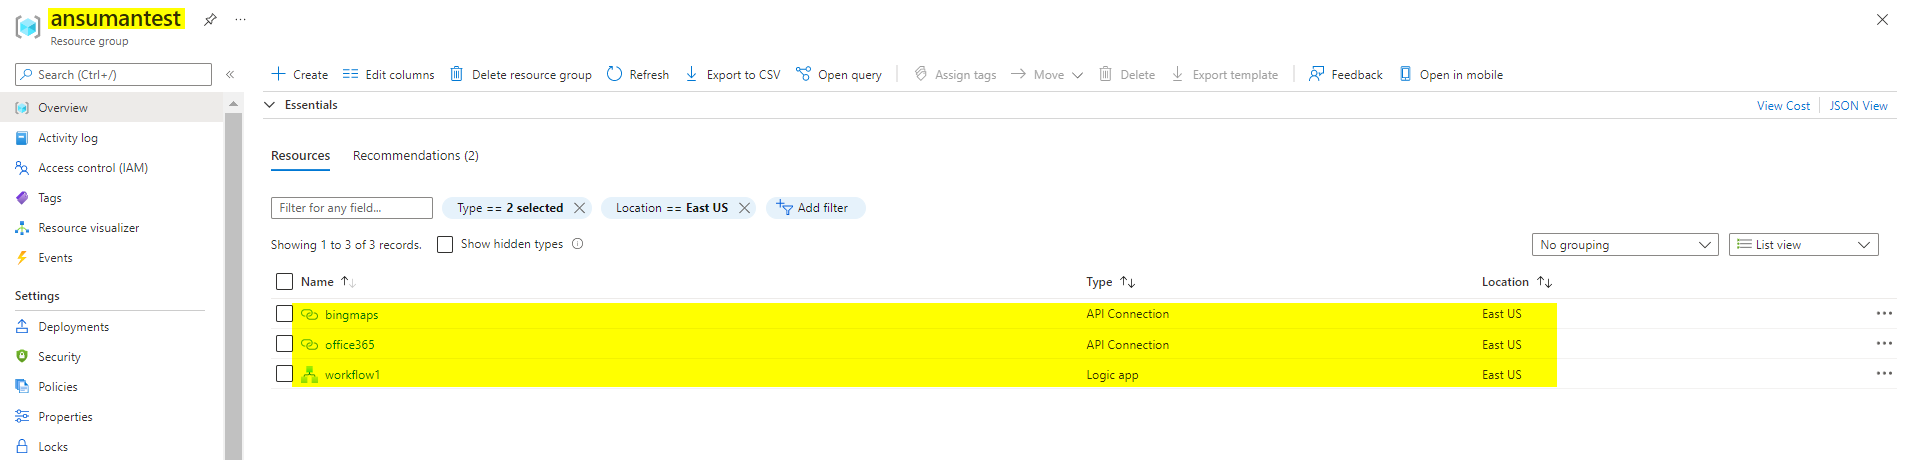Focus the Filter for any field box
The image size is (1916, 460).
click(352, 208)
